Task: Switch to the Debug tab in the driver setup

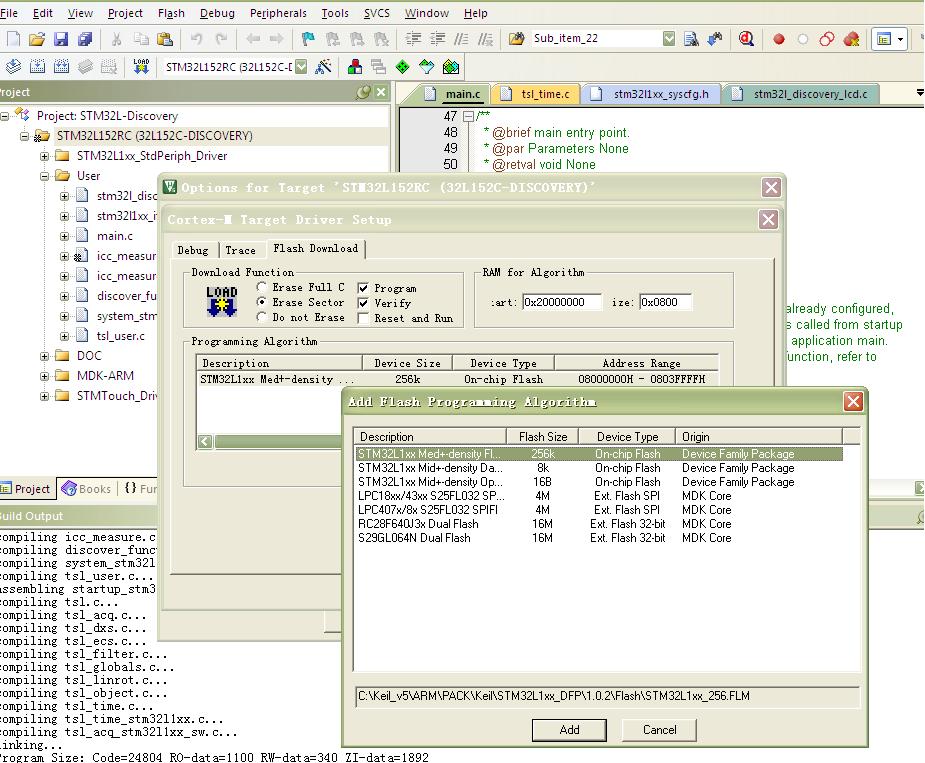Action: (x=193, y=250)
